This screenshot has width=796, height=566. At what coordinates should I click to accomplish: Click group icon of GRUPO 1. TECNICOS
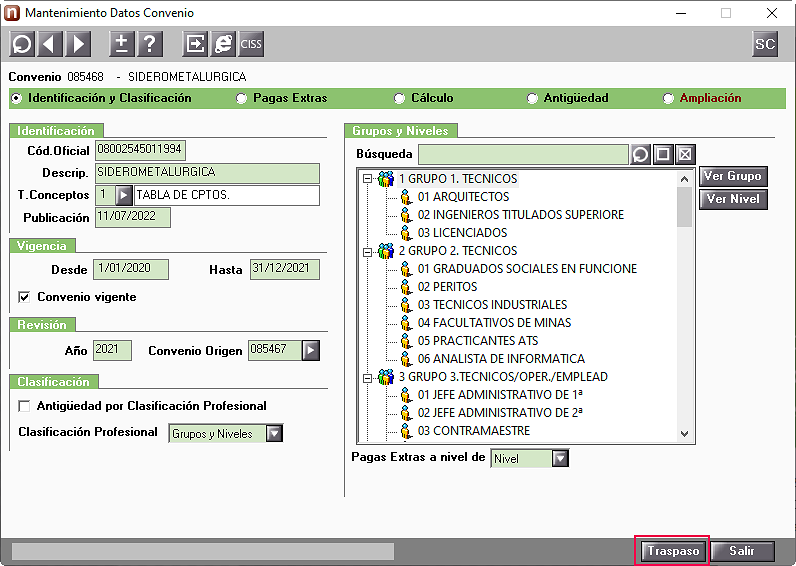[386, 179]
